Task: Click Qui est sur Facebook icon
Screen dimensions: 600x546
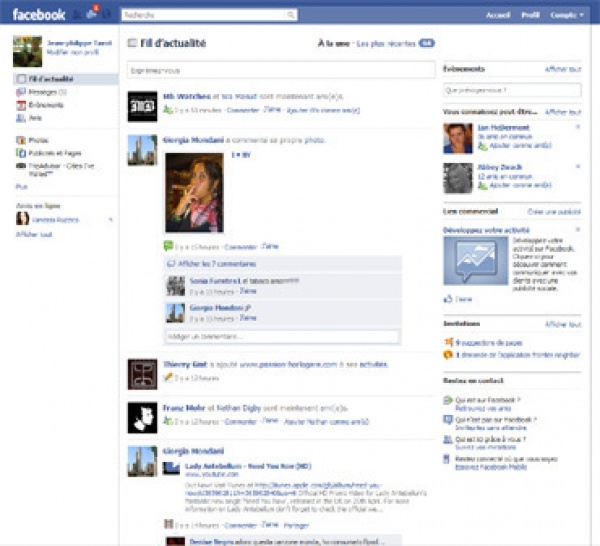Action: pos(448,401)
